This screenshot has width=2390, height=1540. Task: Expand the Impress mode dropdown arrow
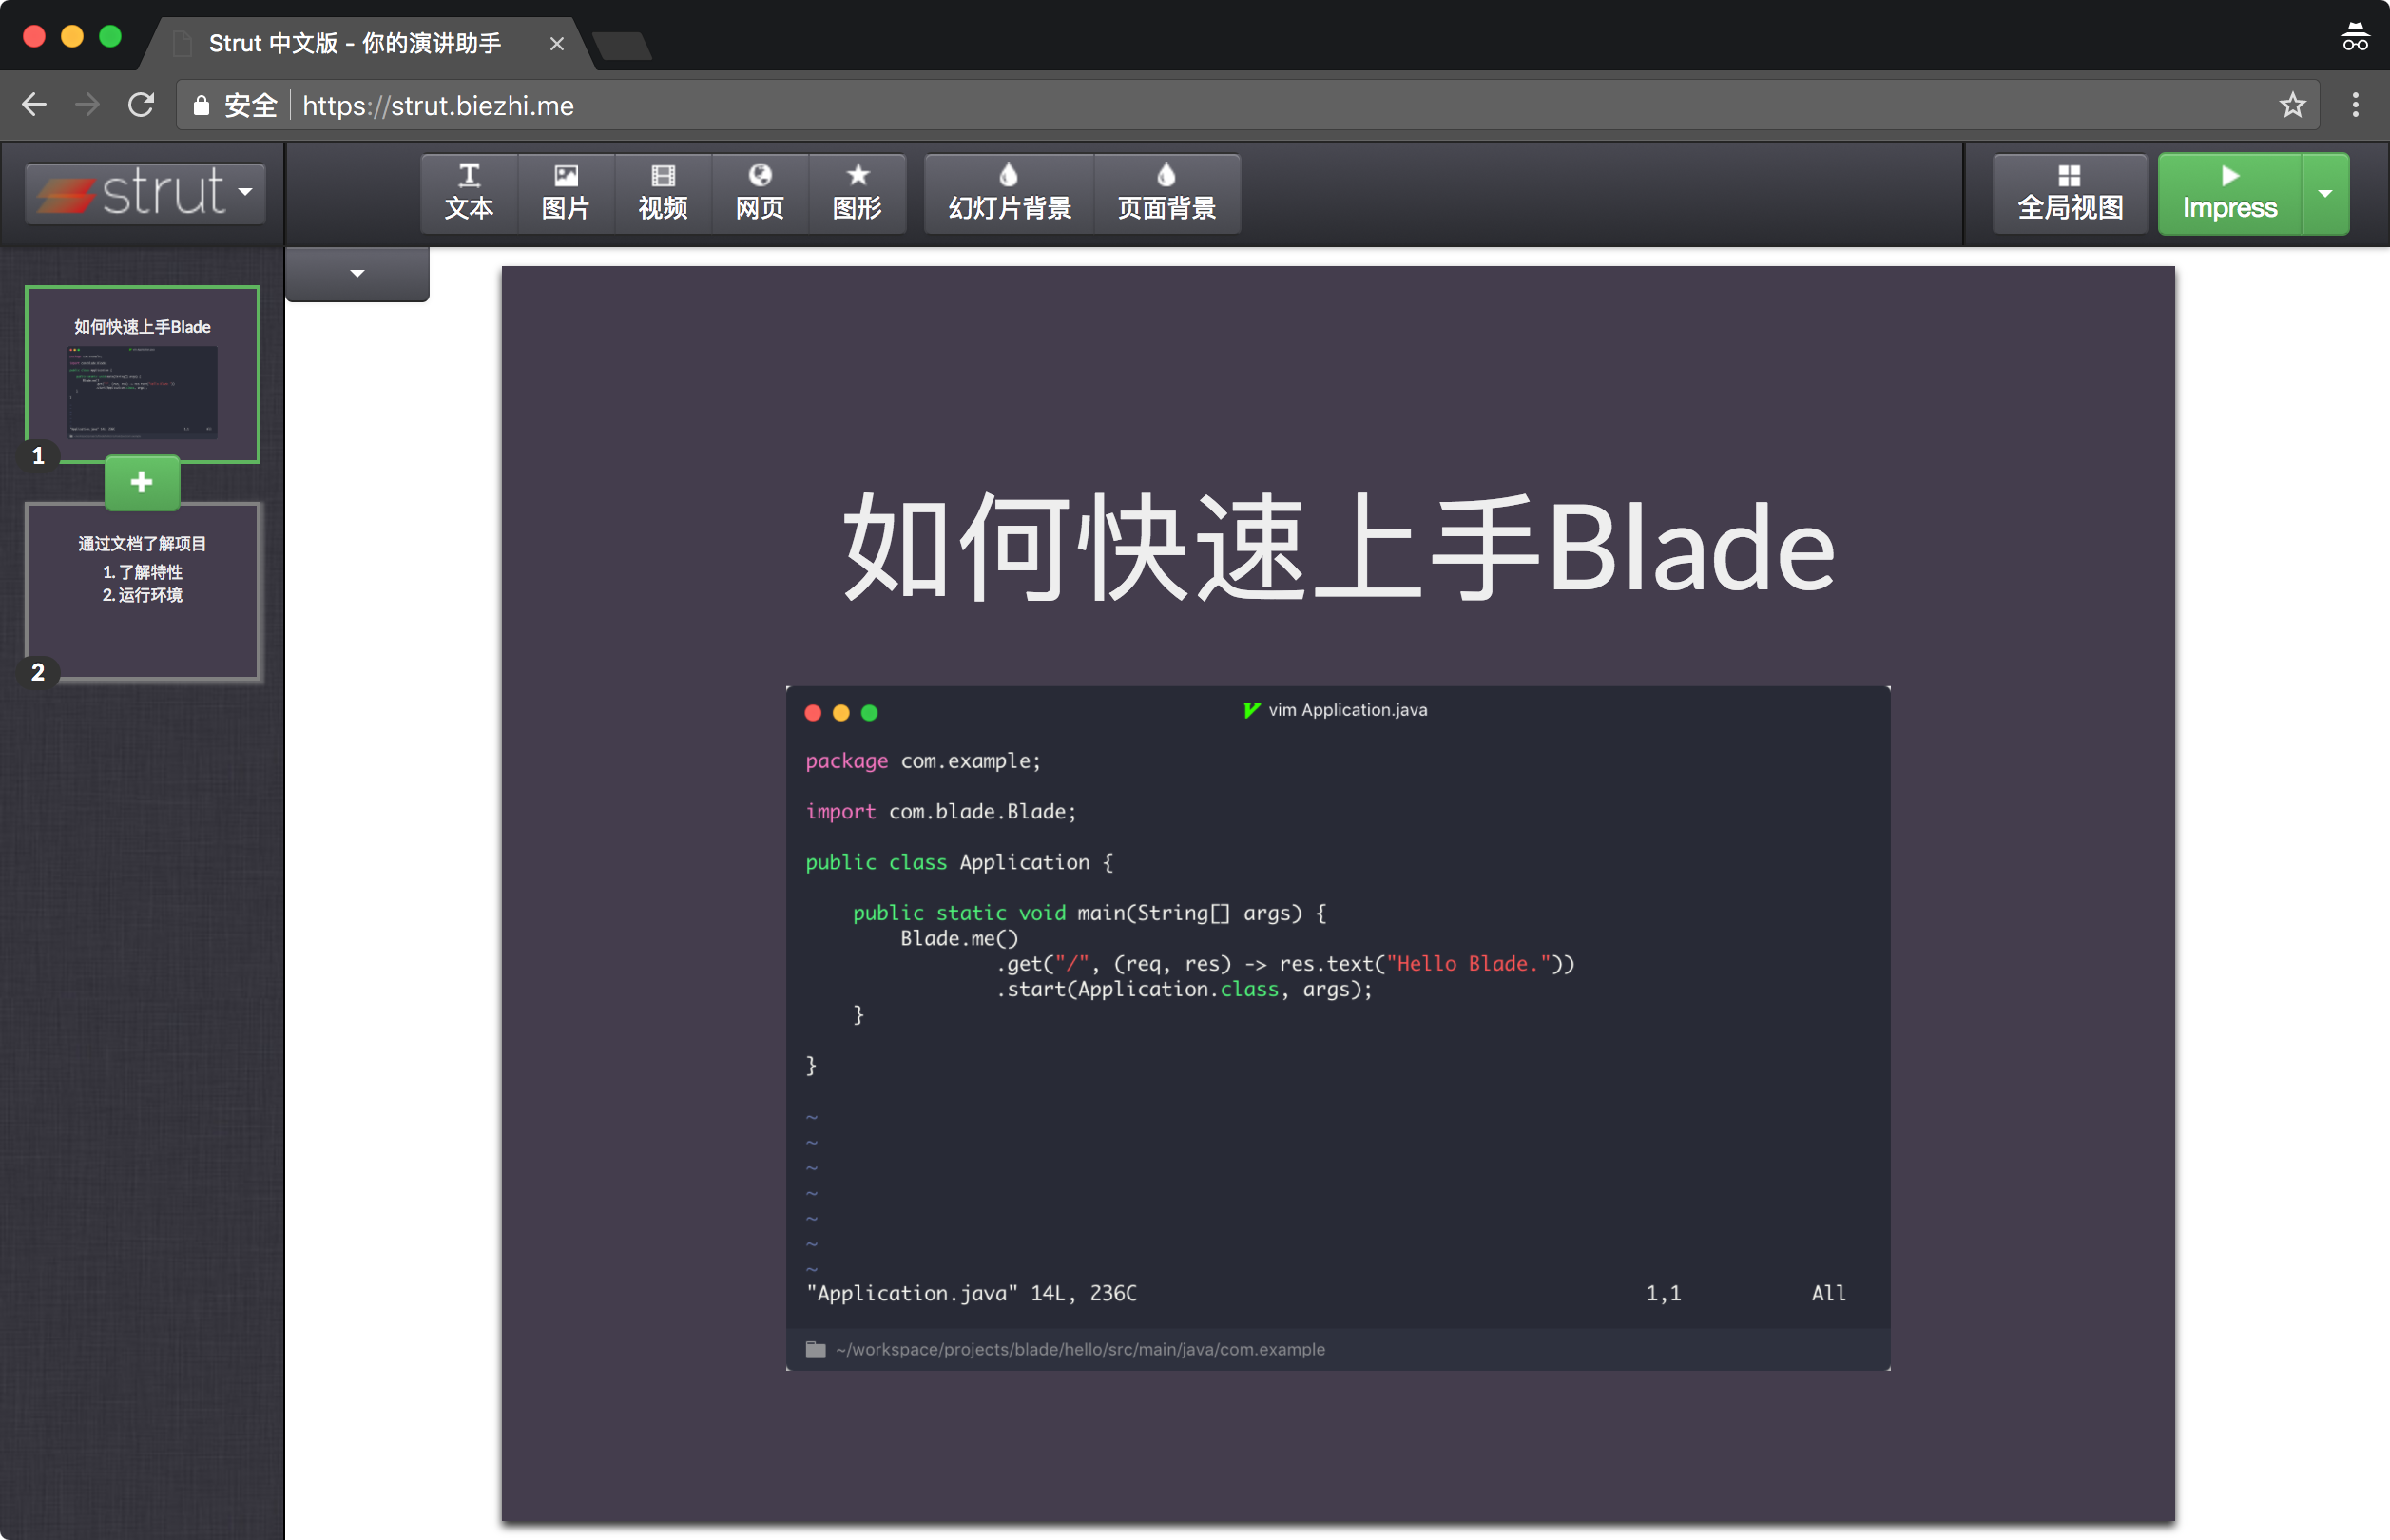tap(2325, 193)
